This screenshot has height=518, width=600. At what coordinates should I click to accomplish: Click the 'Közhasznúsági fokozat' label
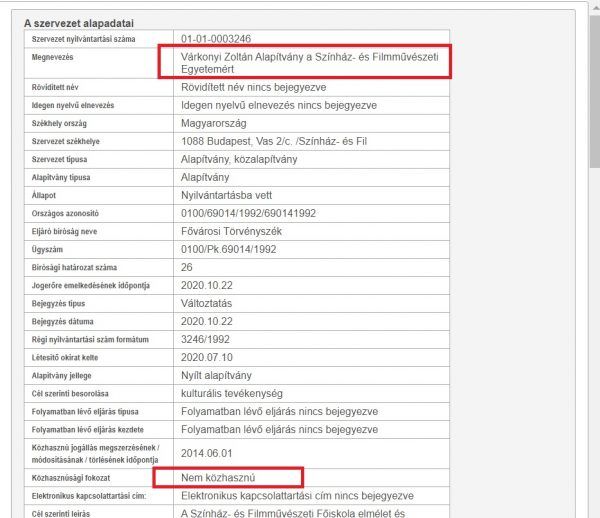pyautogui.click(x=71, y=478)
